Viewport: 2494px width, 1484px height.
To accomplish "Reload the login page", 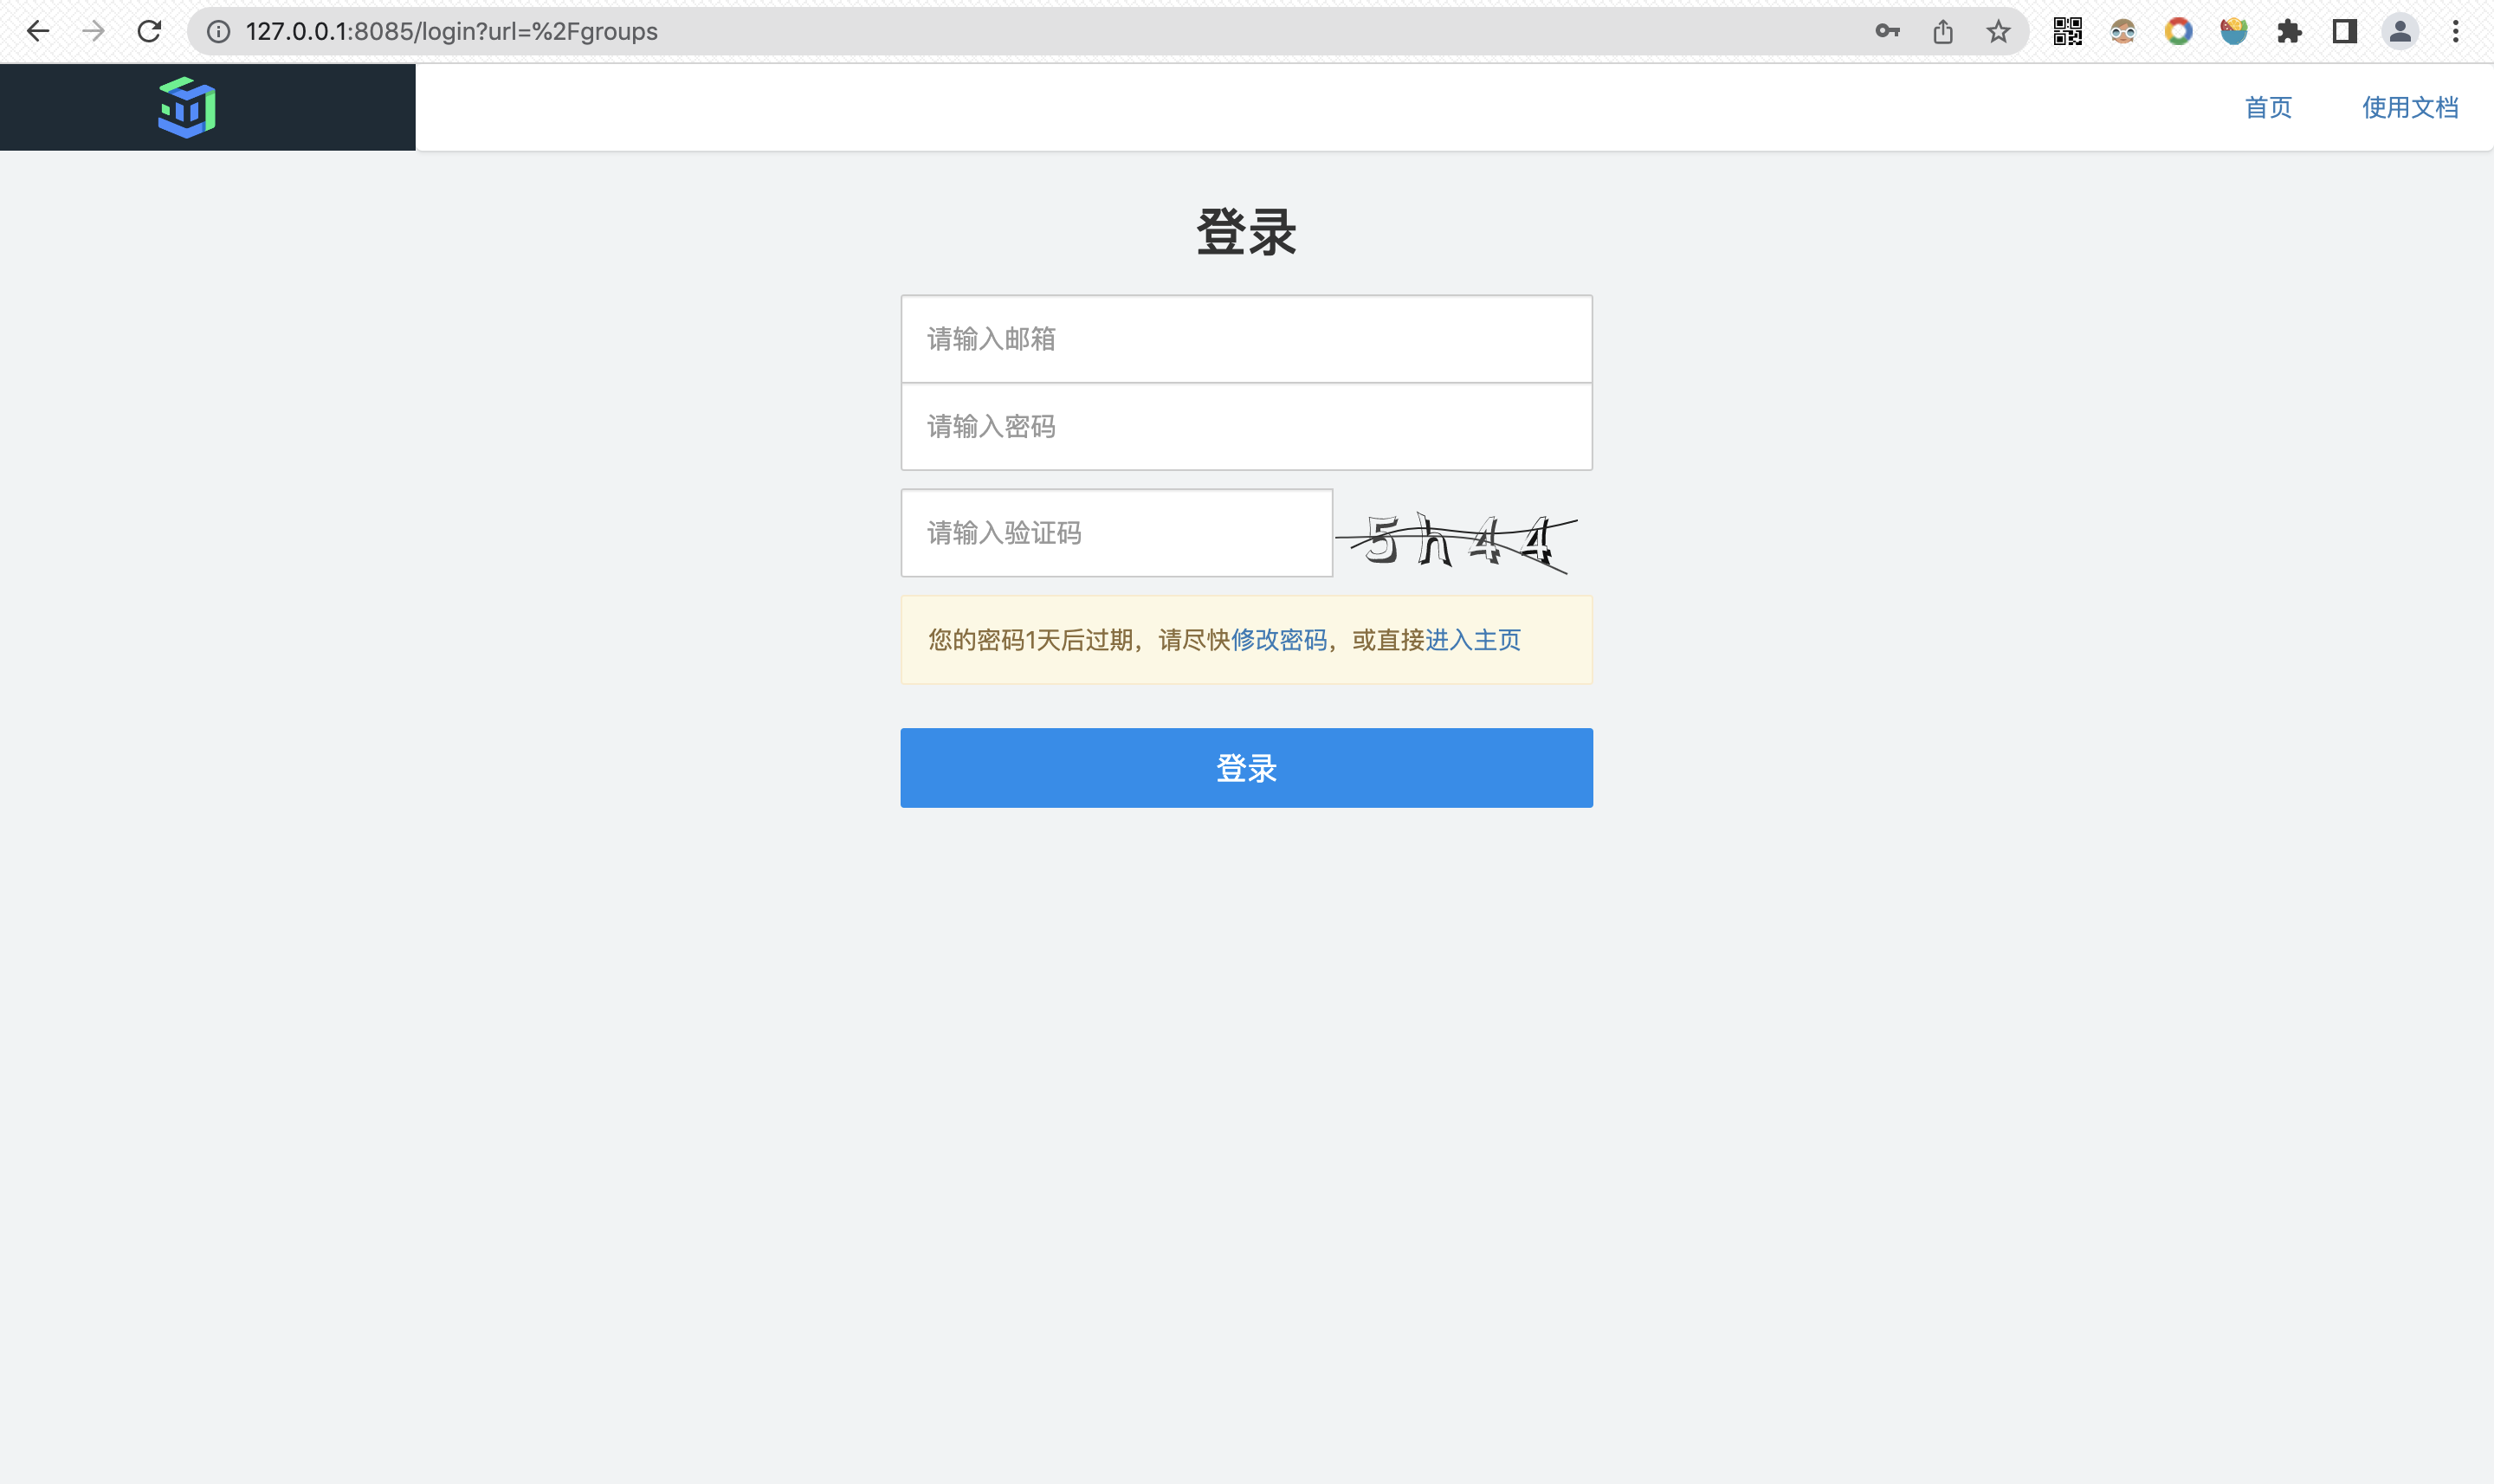I will [x=149, y=31].
